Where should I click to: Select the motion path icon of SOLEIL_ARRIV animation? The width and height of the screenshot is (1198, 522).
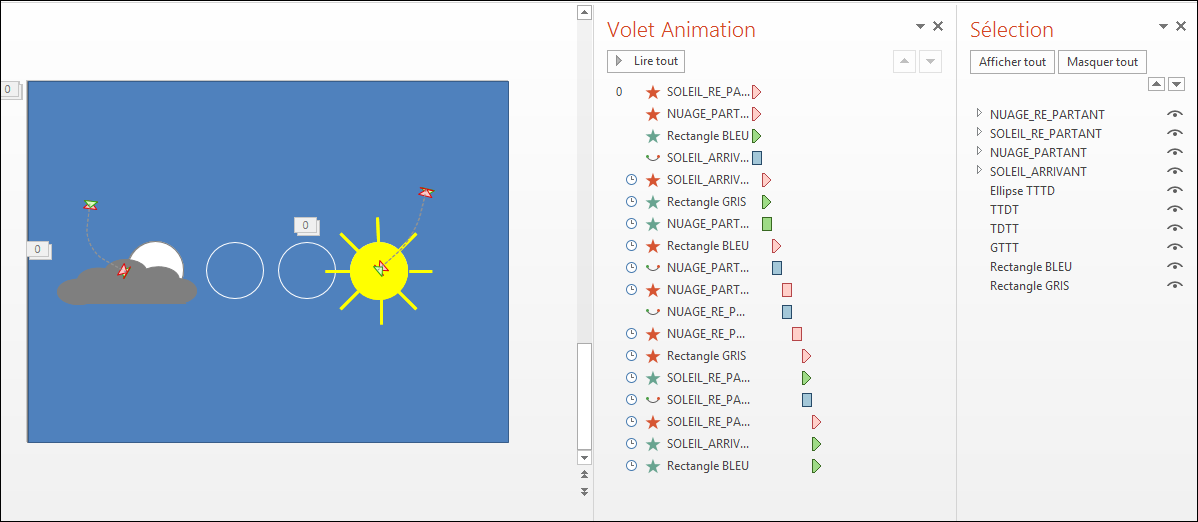tap(652, 158)
